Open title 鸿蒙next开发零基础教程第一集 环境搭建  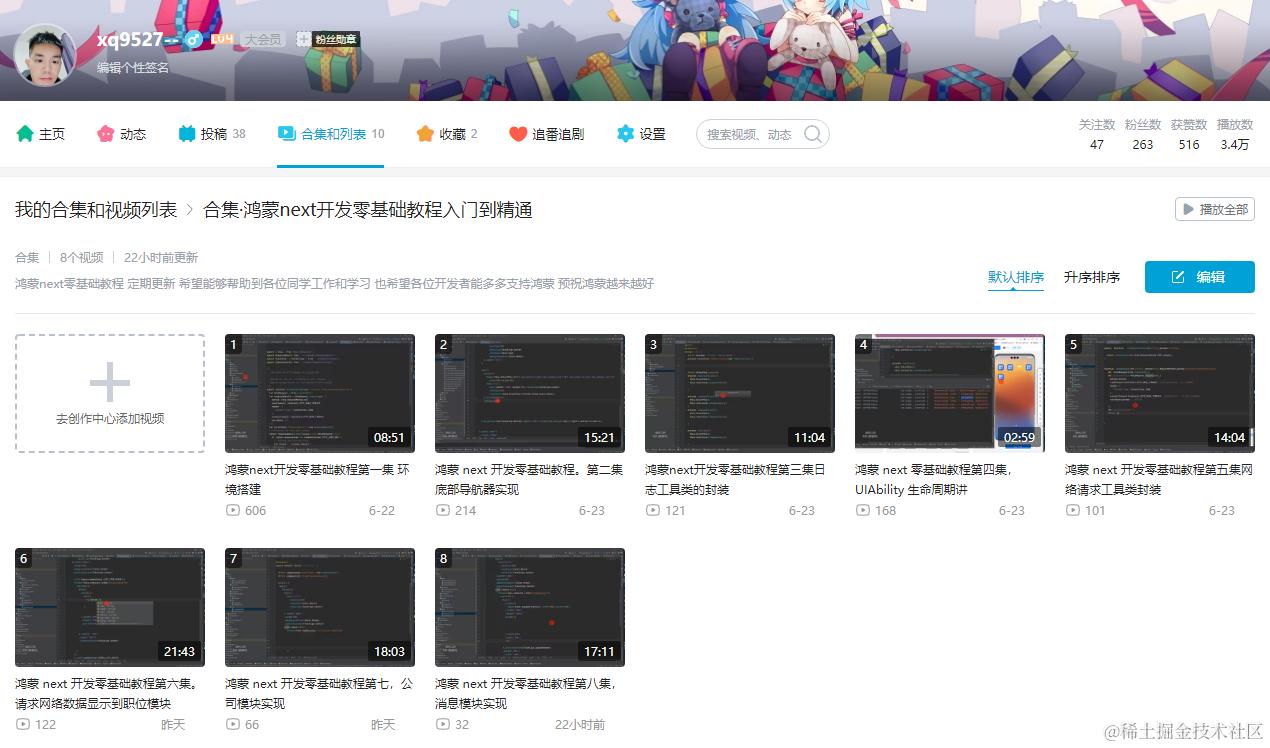[x=317, y=479]
